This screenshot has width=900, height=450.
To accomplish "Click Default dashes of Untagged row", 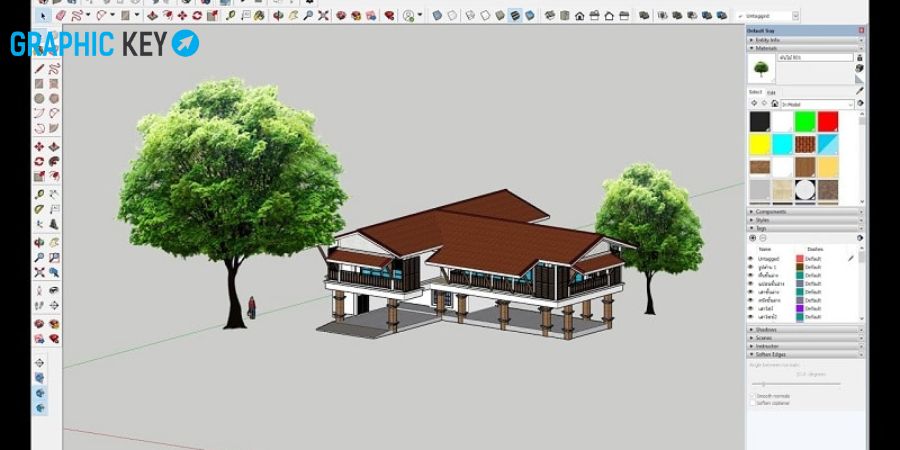I will tap(813, 258).
